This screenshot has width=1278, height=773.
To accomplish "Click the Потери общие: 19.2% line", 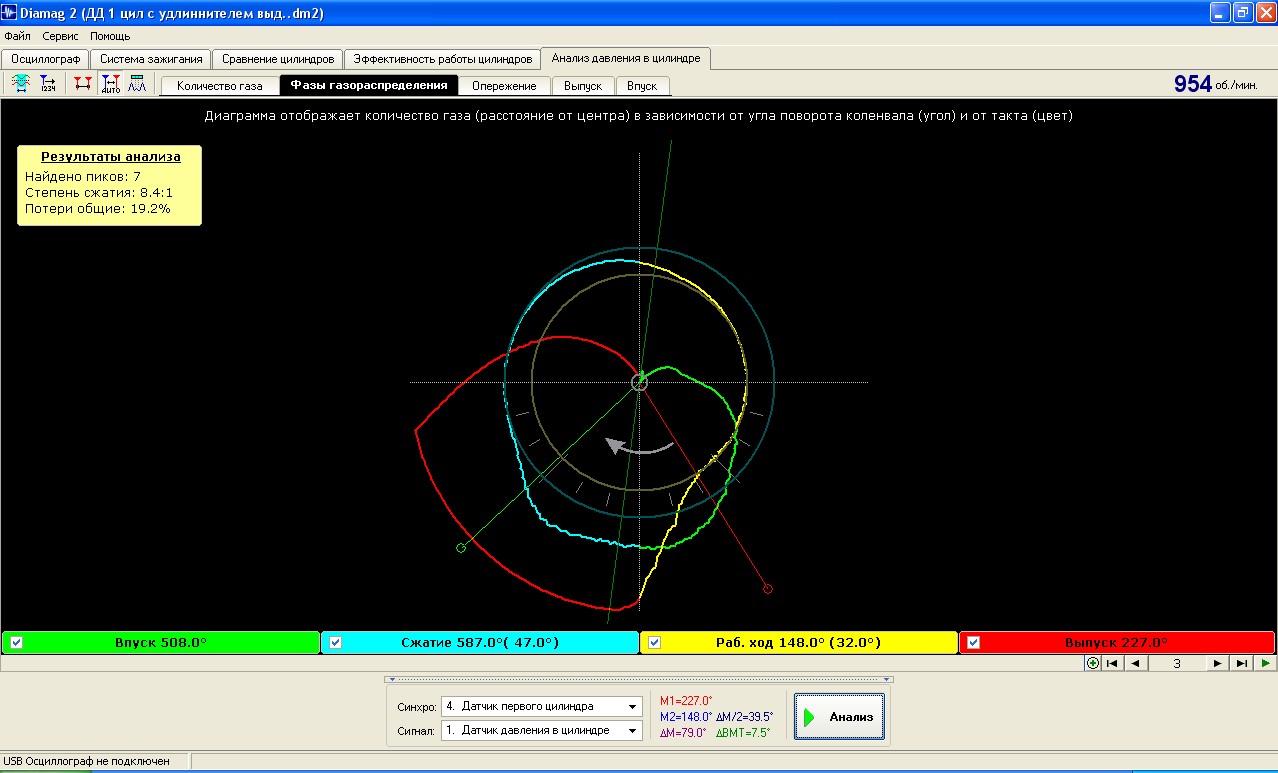I will (x=98, y=209).
